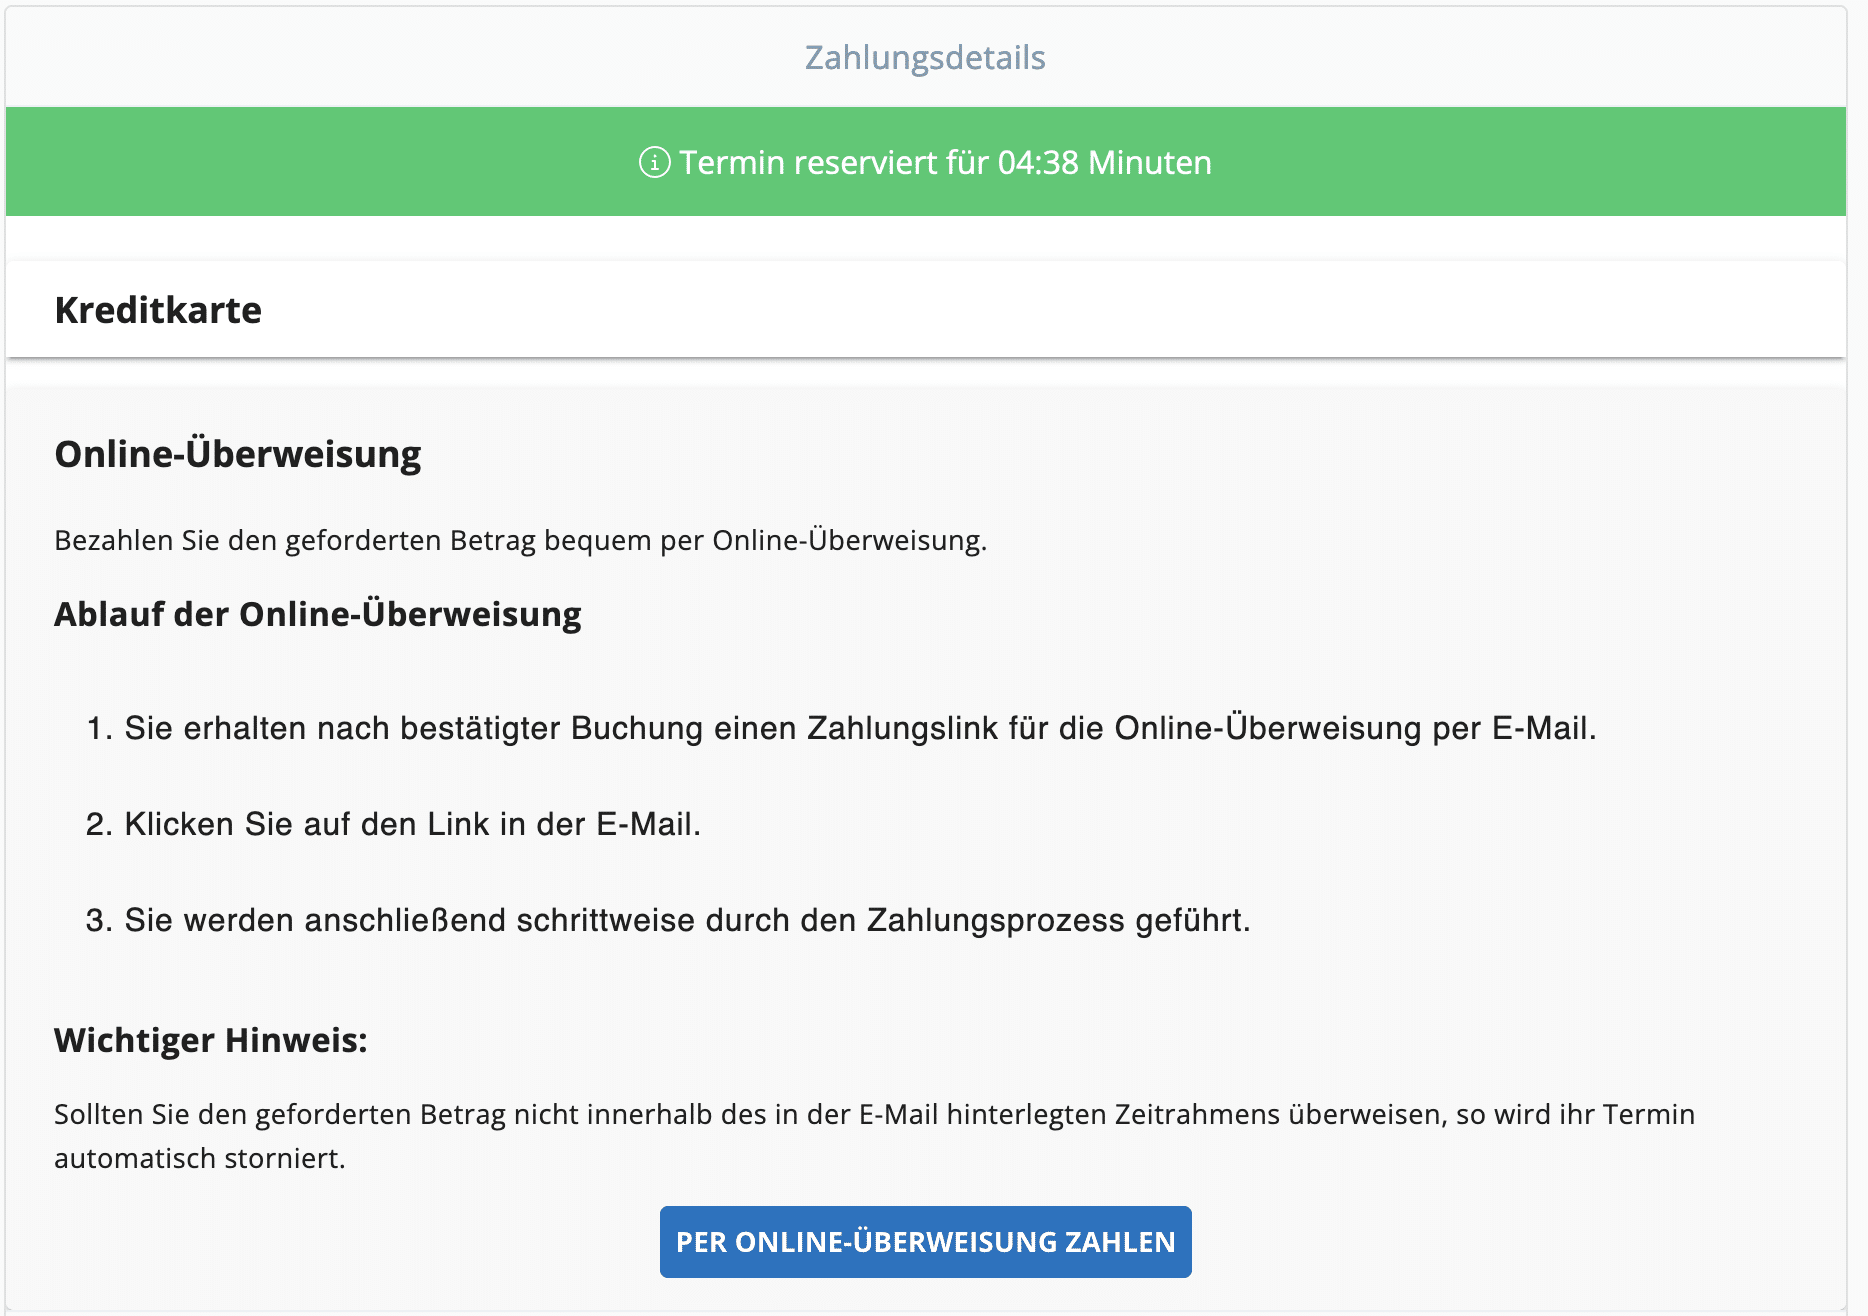Image resolution: width=1868 pixels, height=1316 pixels.
Task: Expand the Kreditkarte payment section
Action: 158,310
